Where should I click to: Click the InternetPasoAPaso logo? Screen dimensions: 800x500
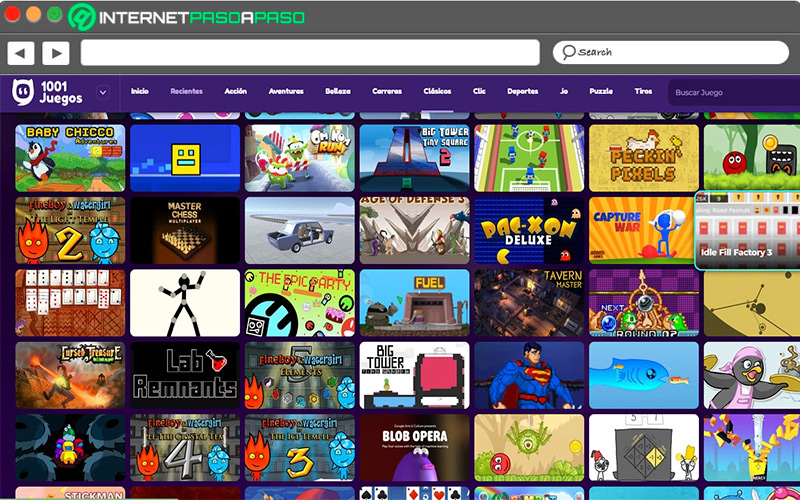click(187, 17)
